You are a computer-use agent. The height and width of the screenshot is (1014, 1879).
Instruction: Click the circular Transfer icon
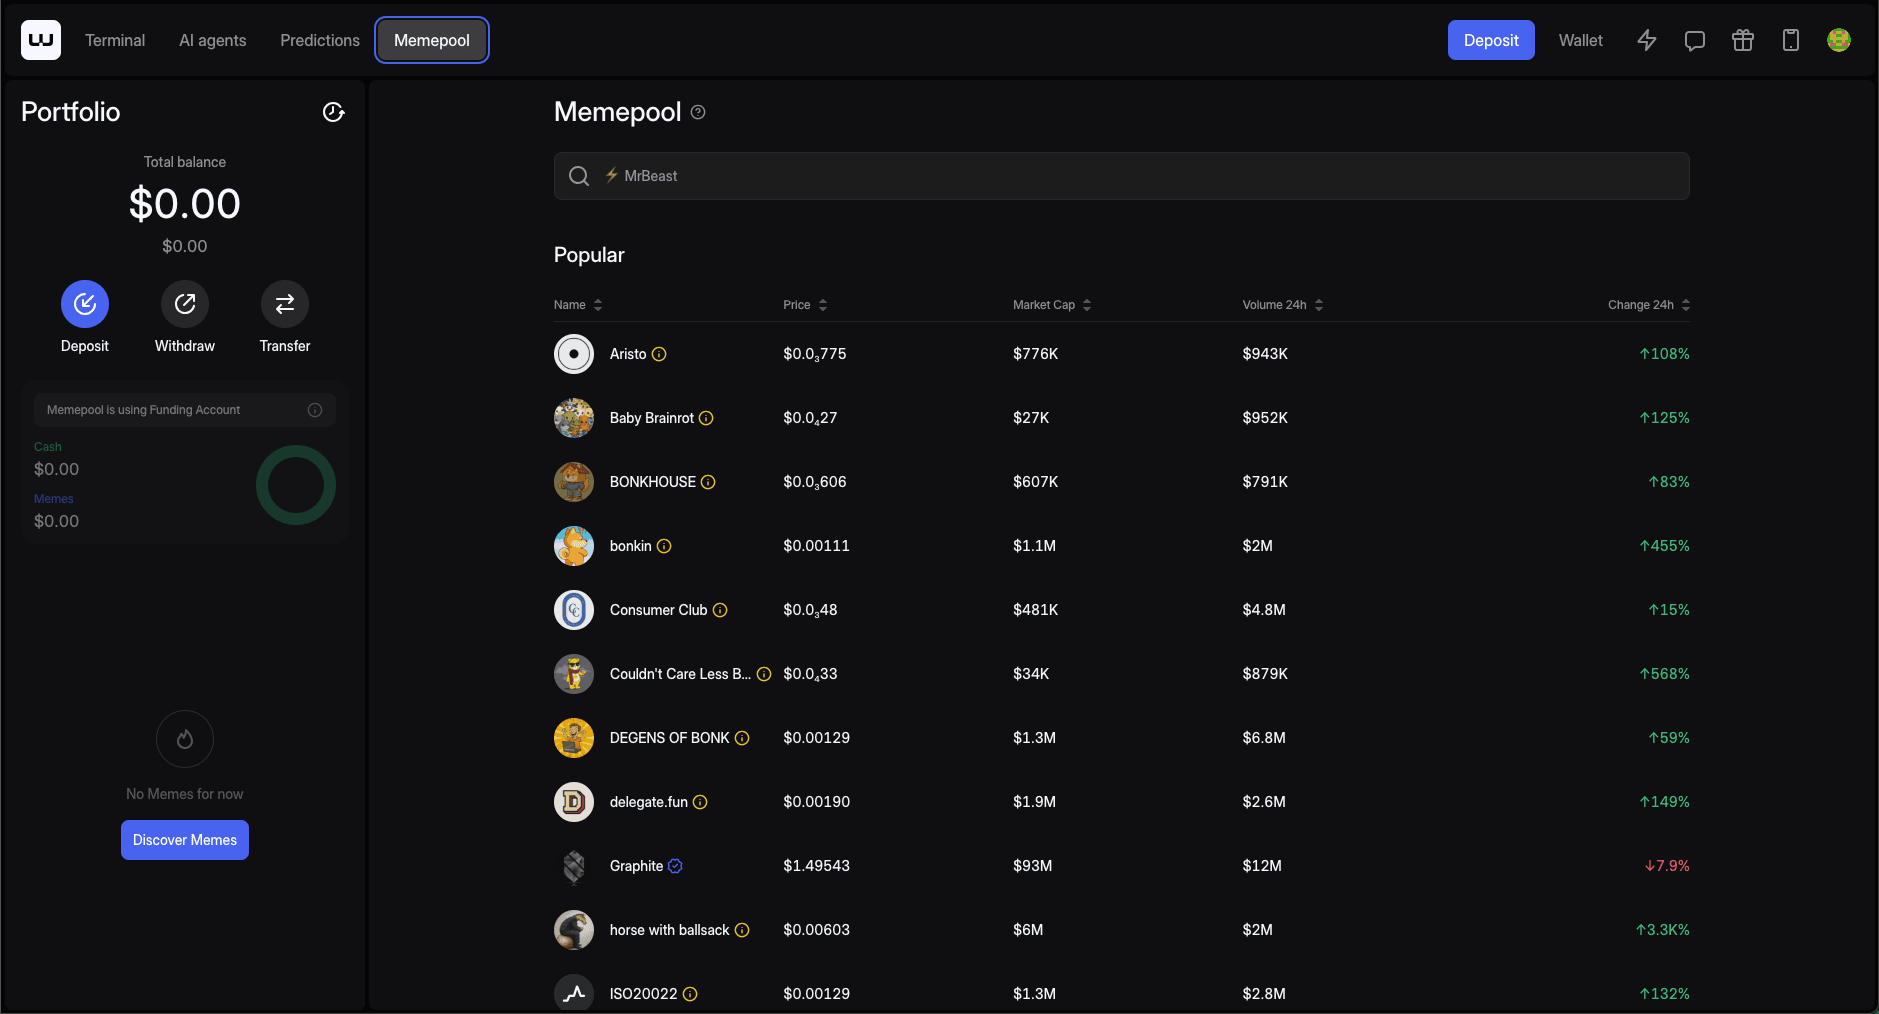click(x=285, y=304)
